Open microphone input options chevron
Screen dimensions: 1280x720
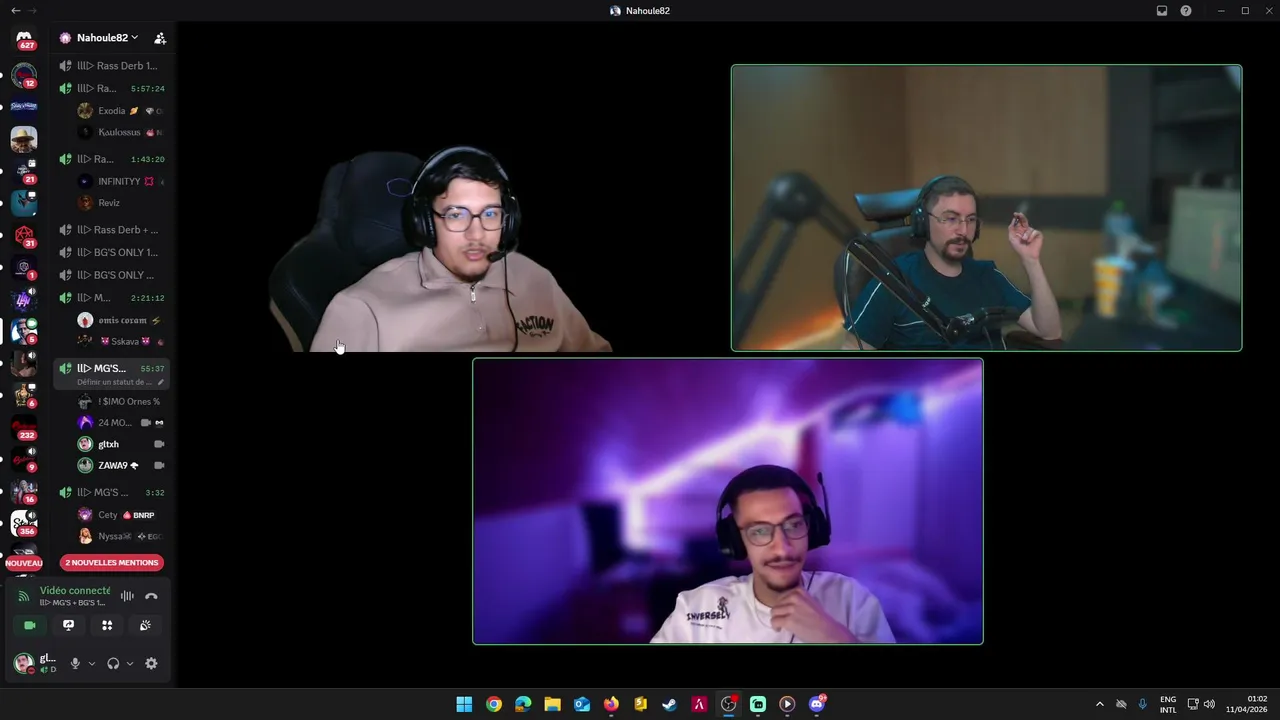(x=92, y=663)
